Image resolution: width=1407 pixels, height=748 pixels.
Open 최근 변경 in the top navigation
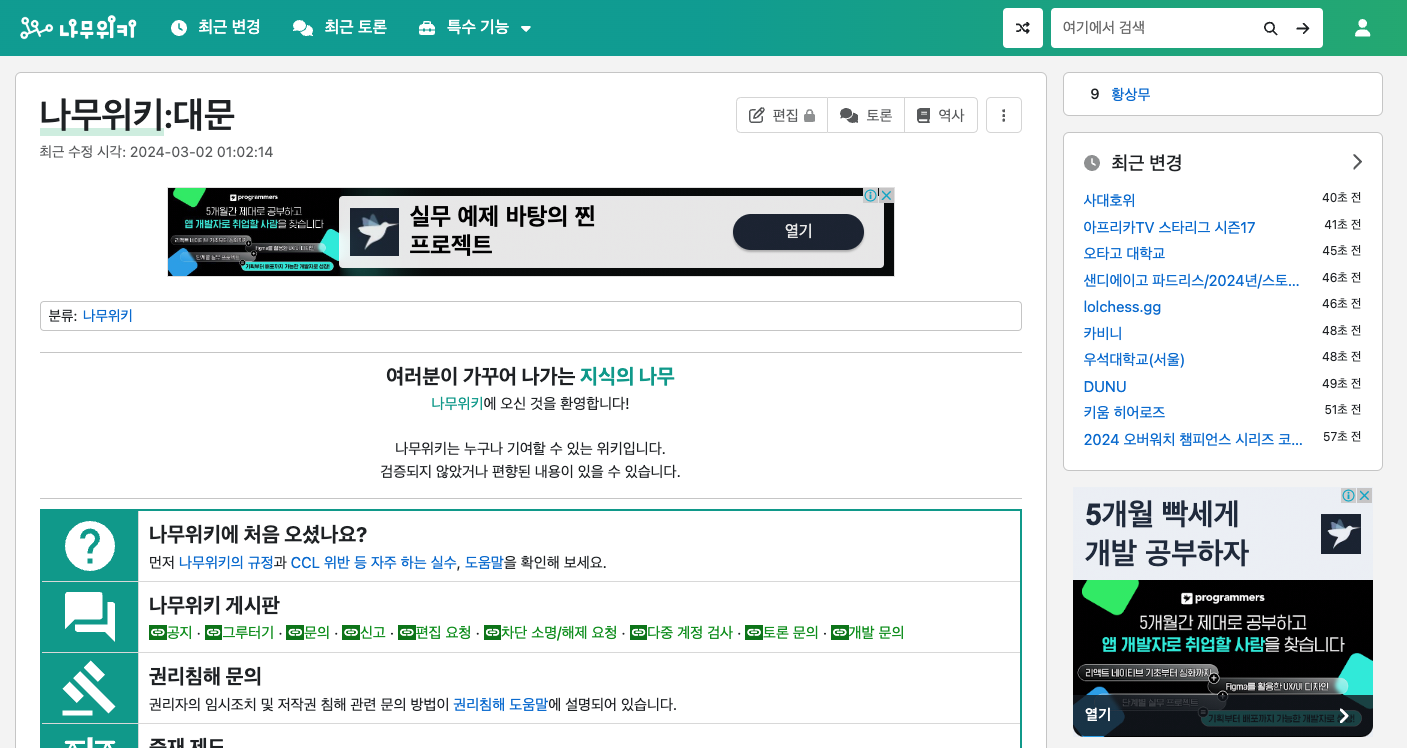tap(216, 28)
